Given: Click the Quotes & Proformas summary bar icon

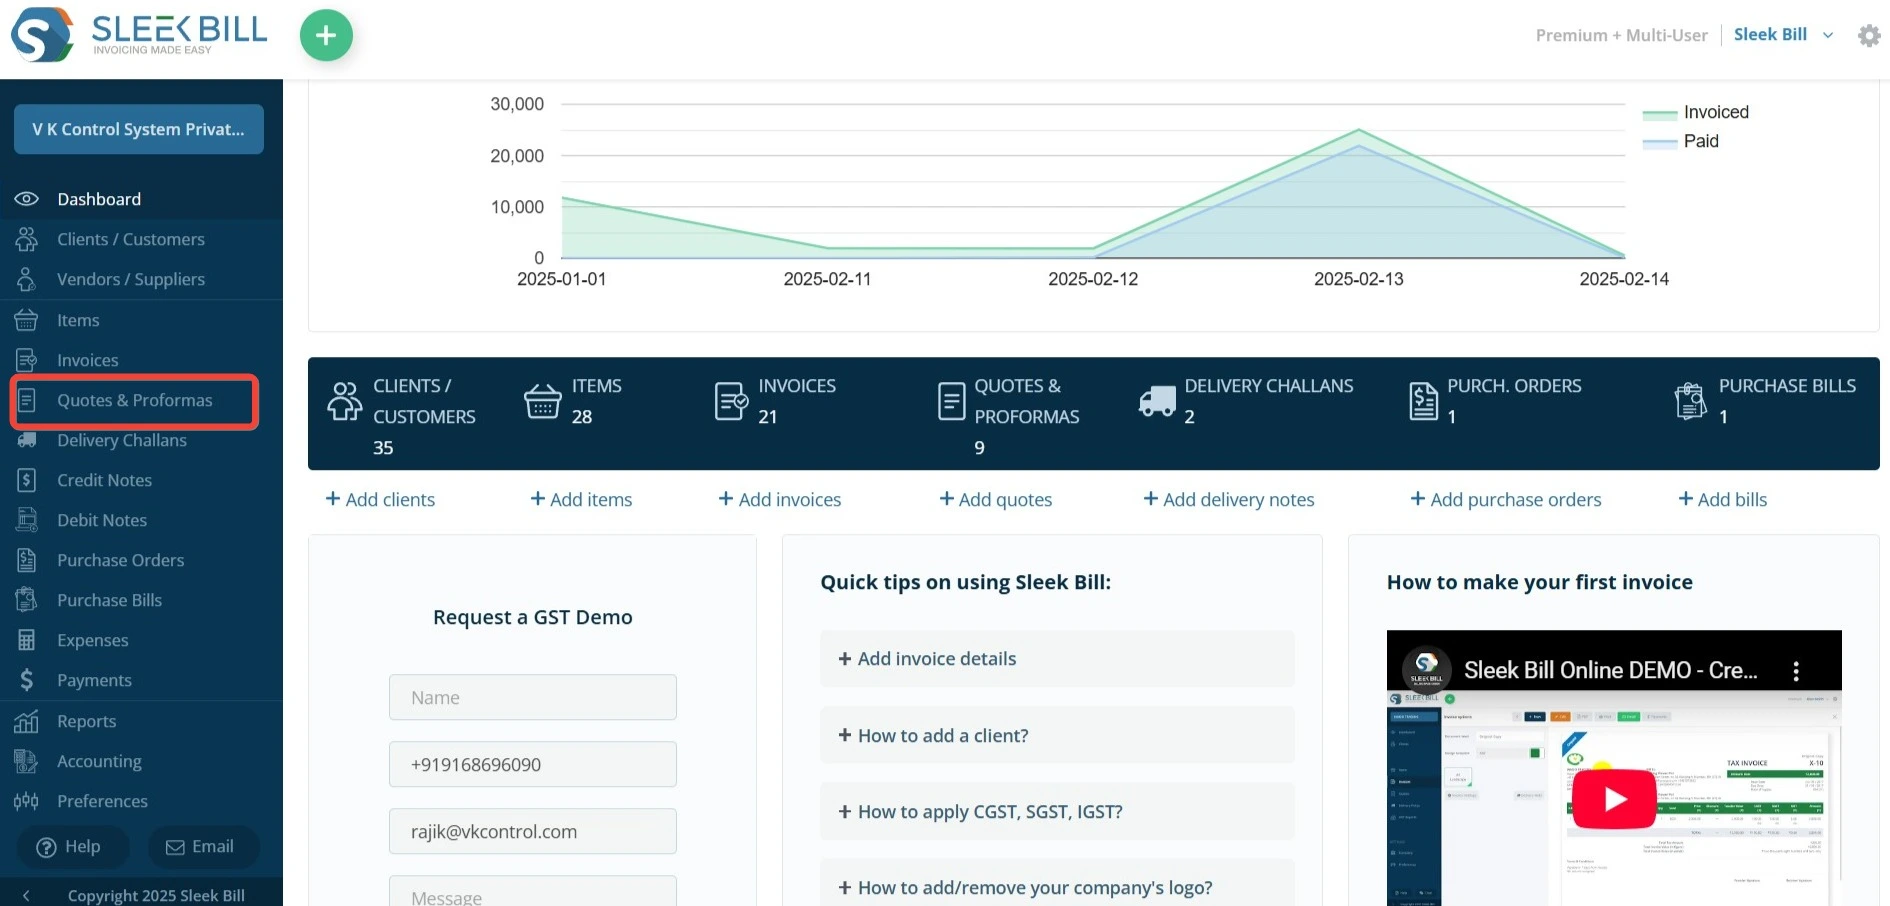Looking at the screenshot, I should [x=951, y=401].
